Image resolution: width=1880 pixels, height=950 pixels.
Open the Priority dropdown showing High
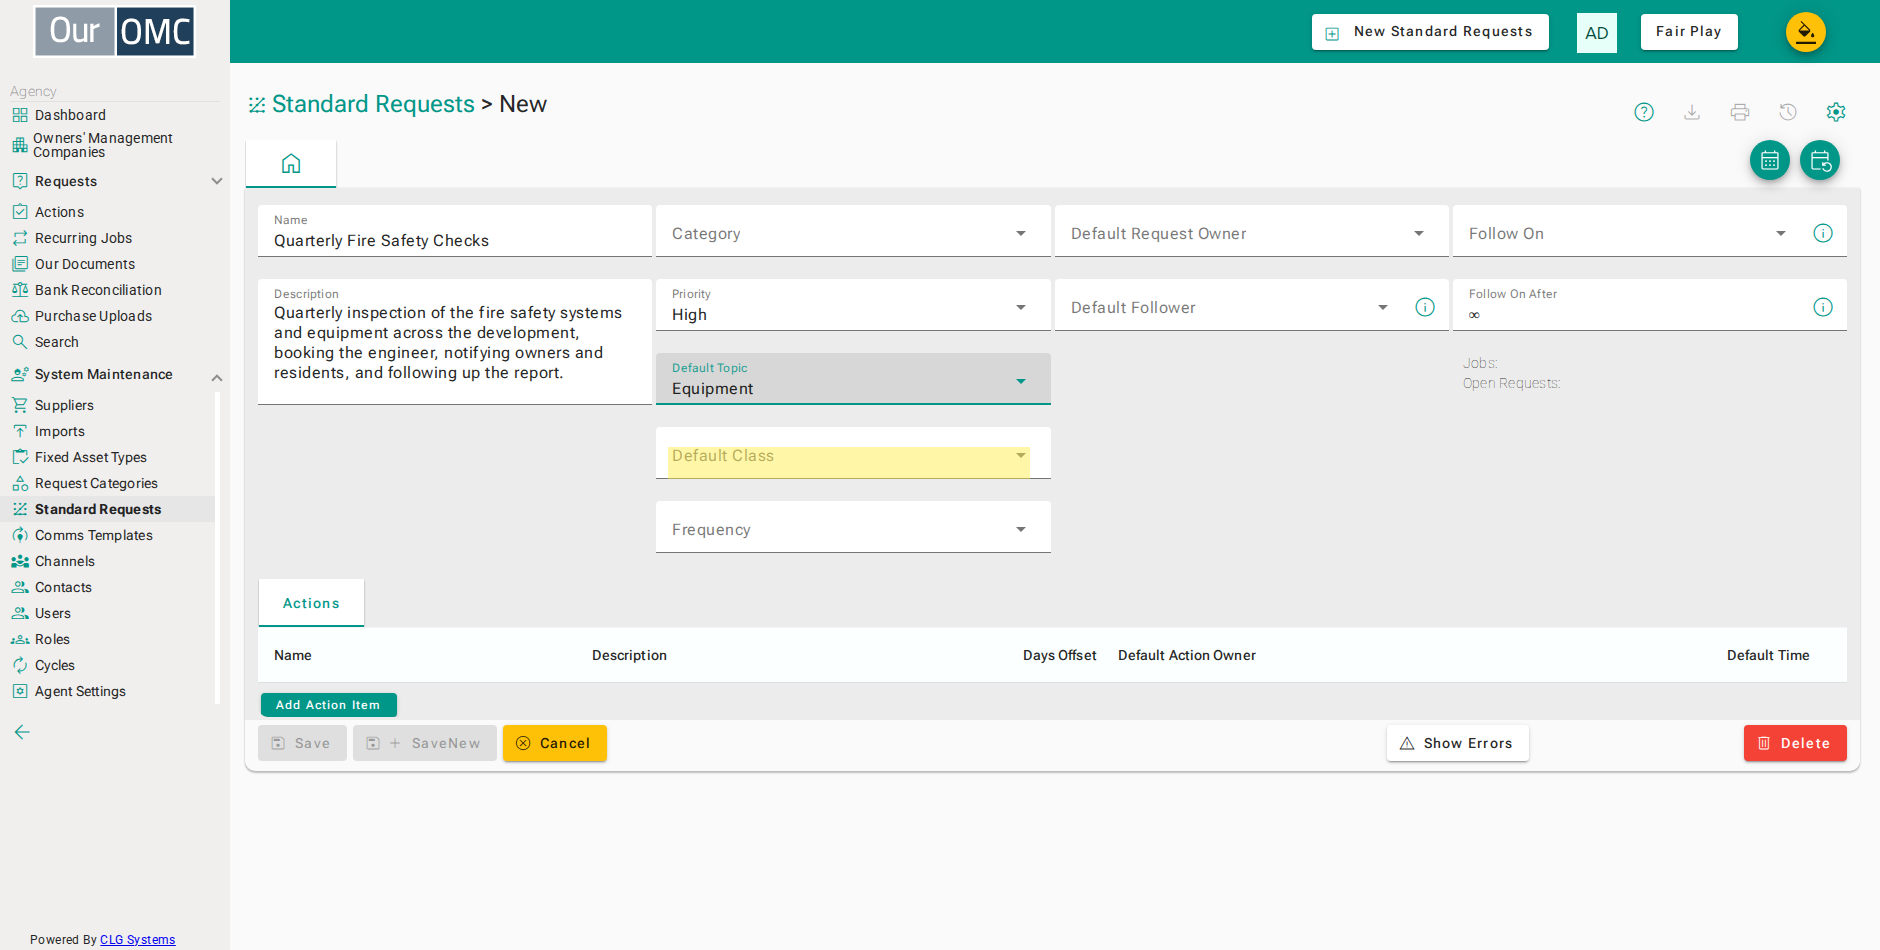853,305
